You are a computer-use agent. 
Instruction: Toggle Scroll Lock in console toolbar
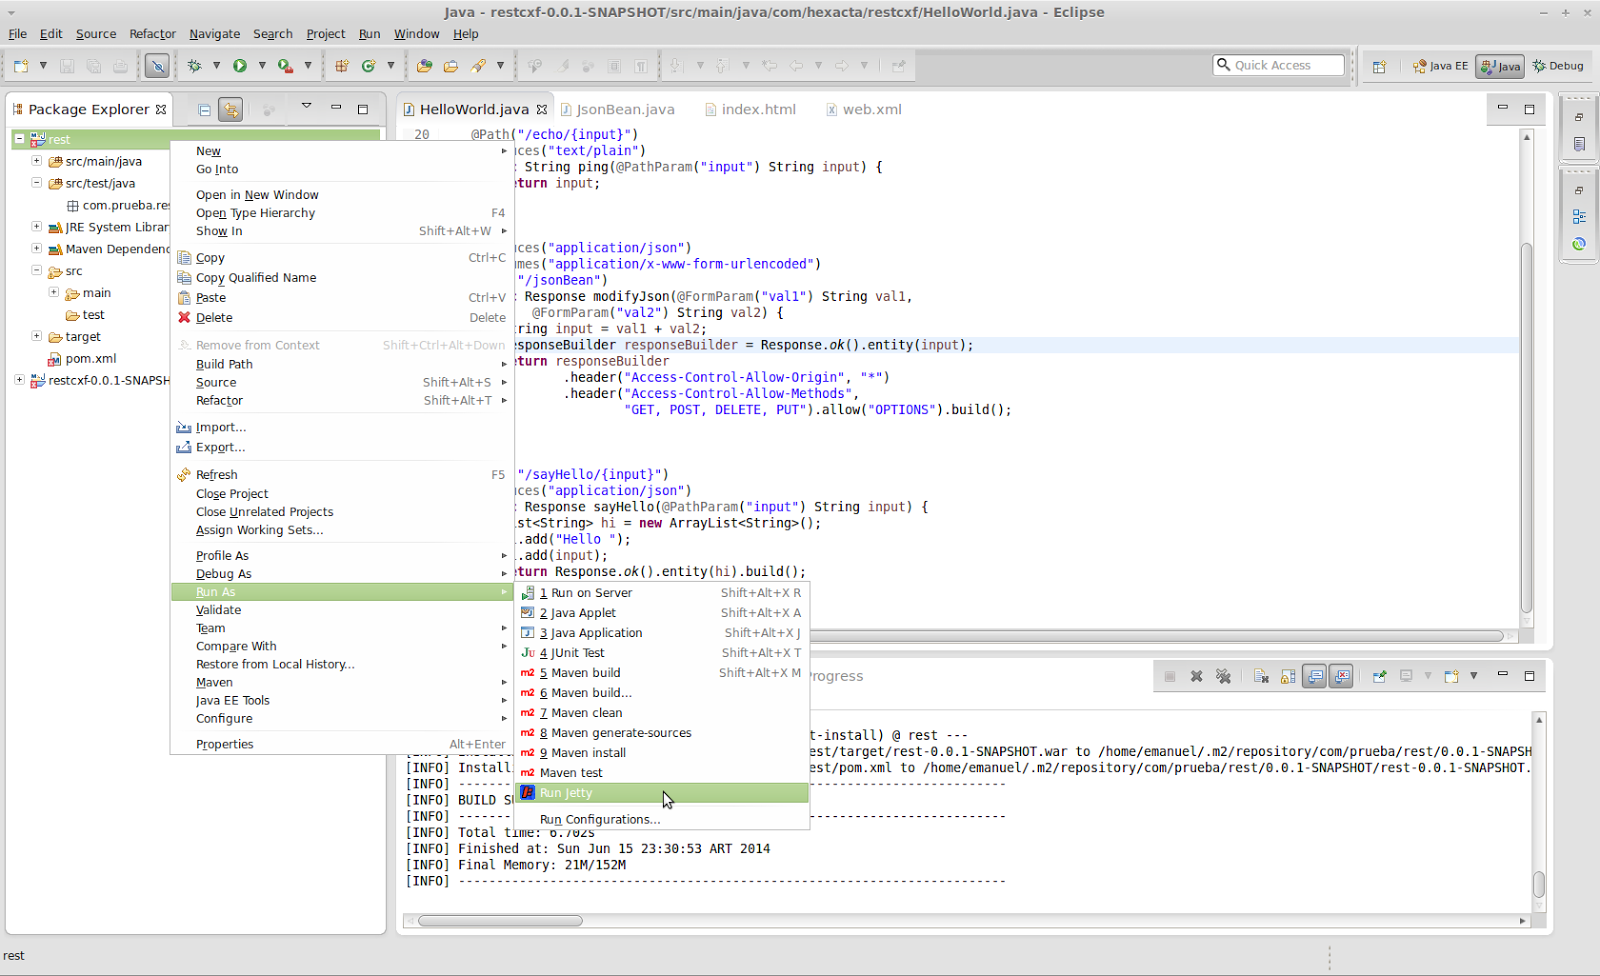coord(1288,676)
